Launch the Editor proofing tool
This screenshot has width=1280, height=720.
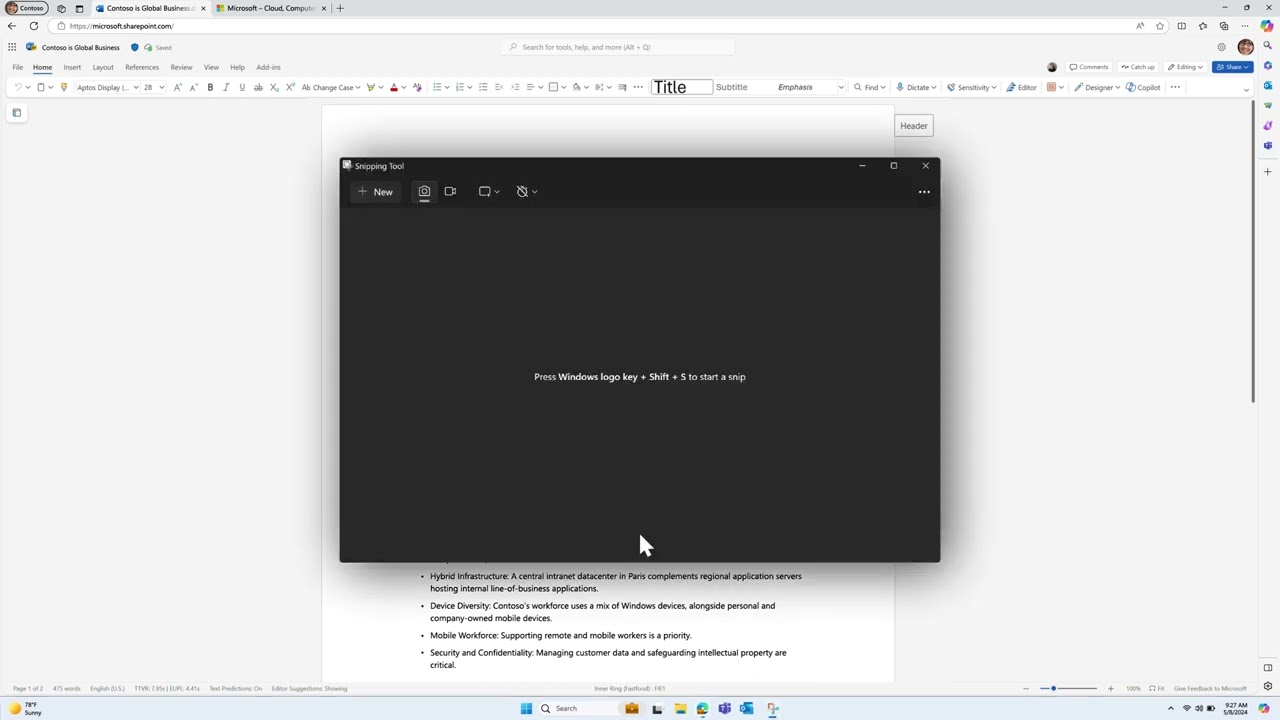pos(1021,87)
